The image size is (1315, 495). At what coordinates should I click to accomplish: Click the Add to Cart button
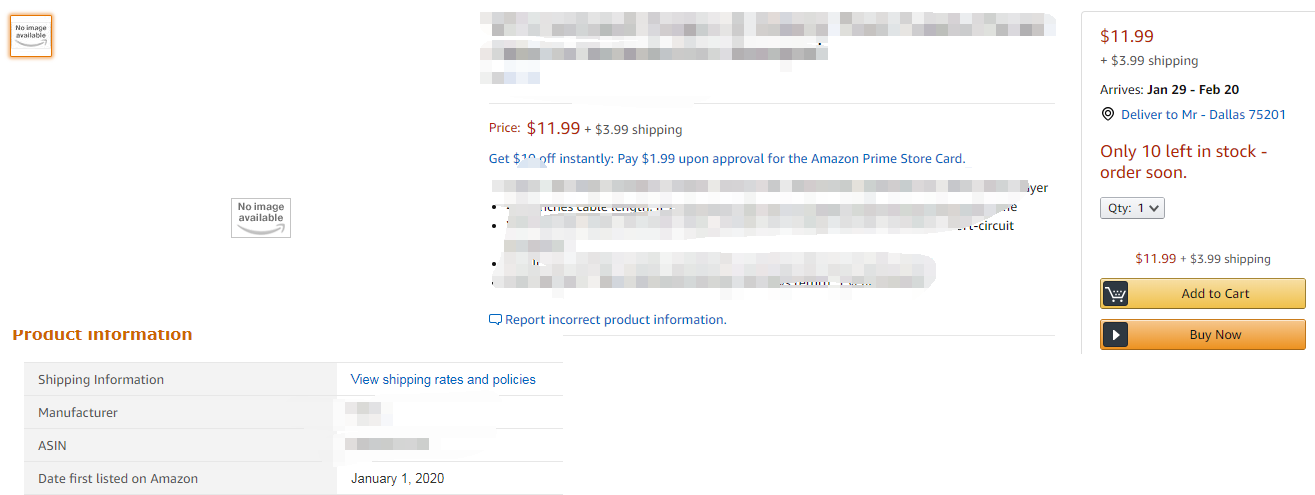1203,294
